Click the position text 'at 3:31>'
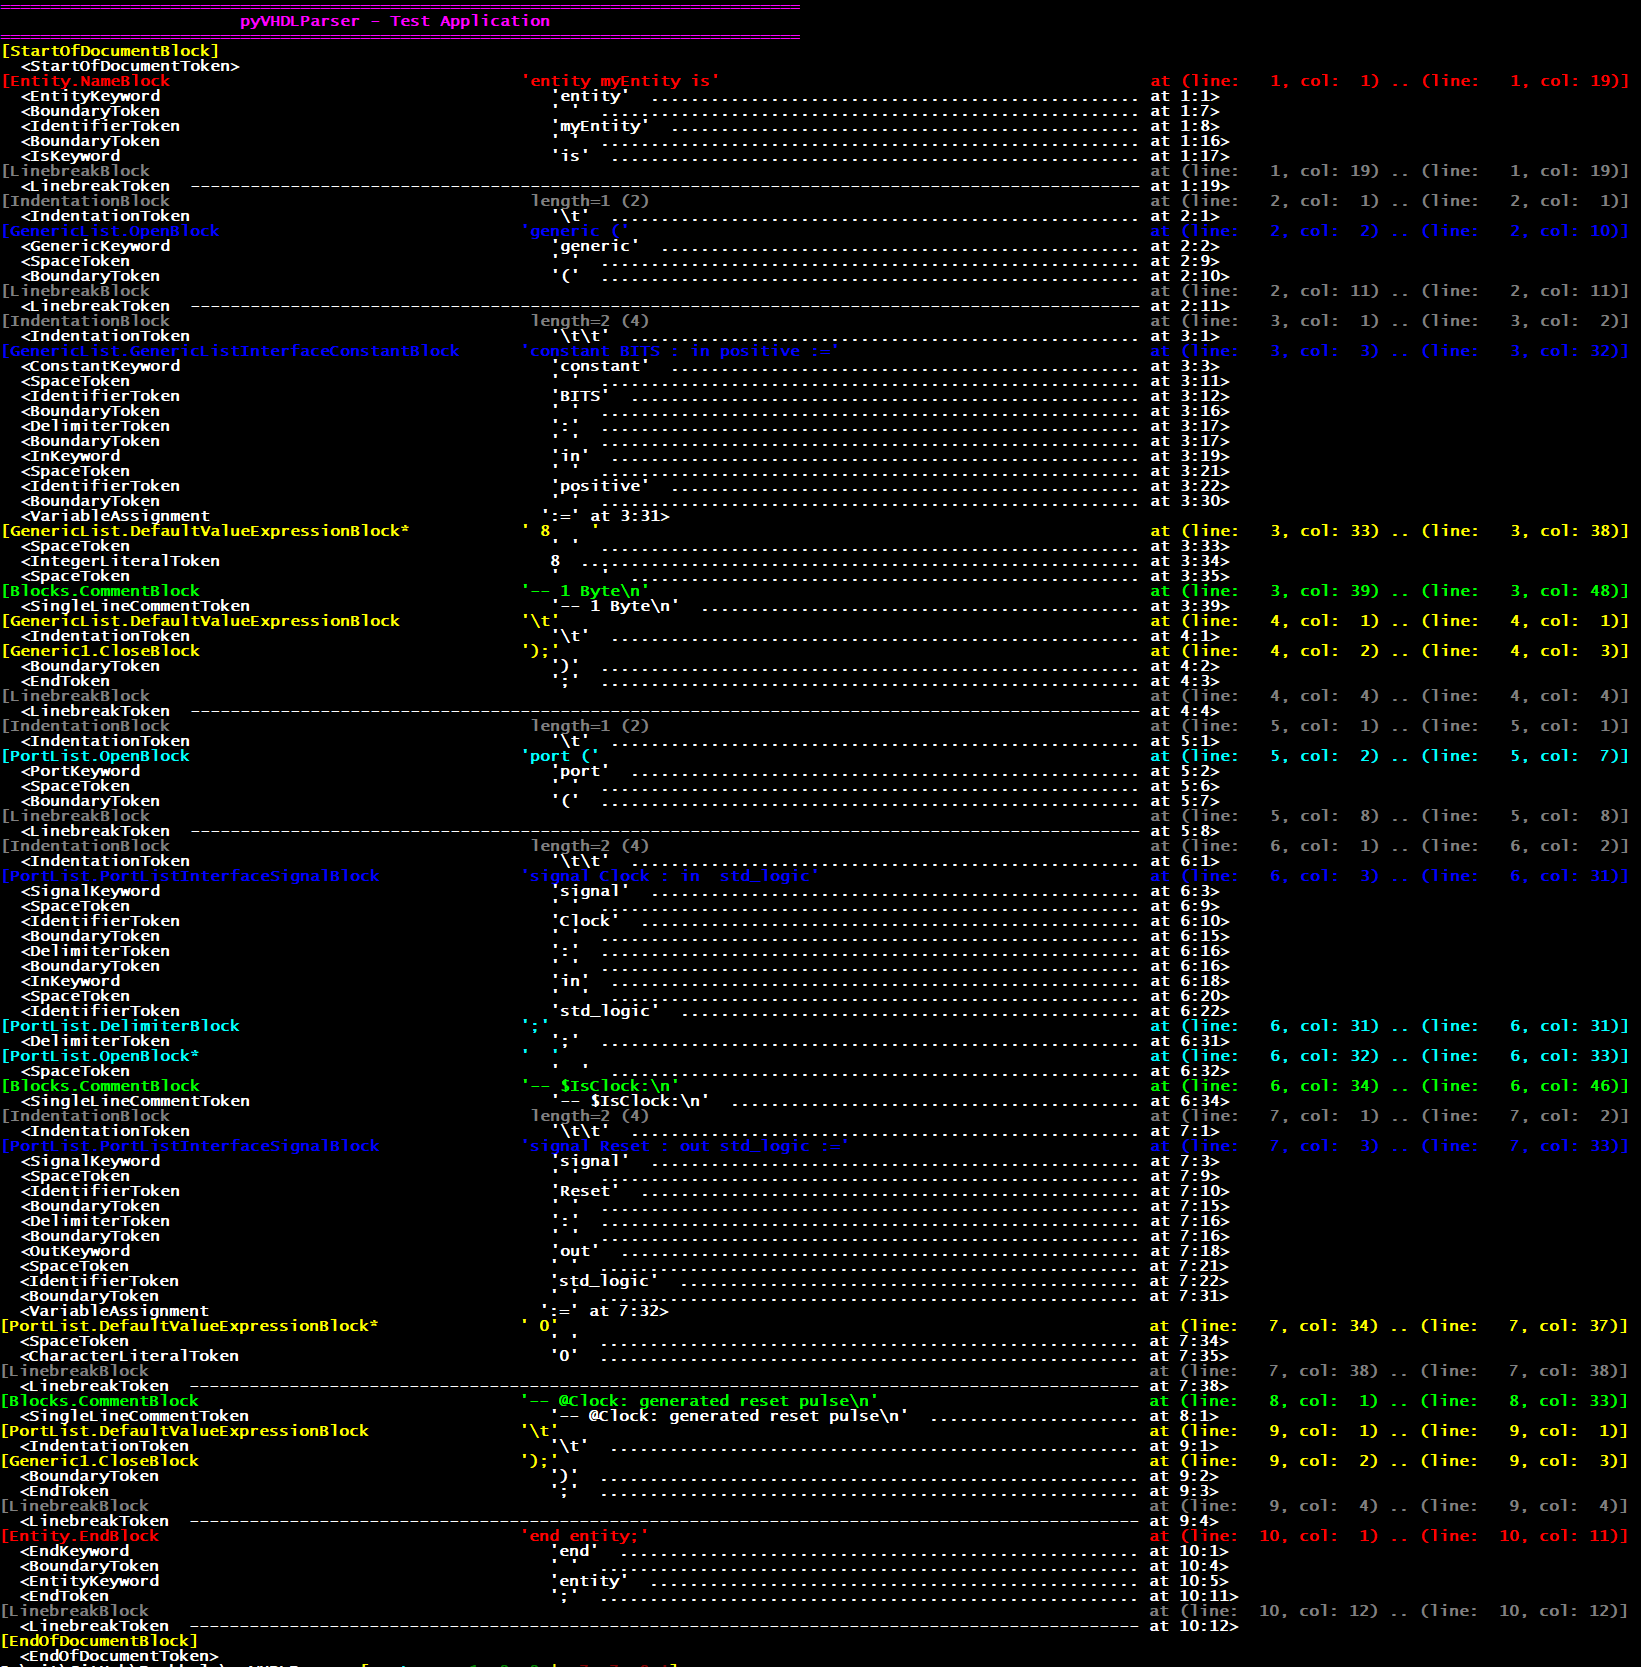 pos(630,516)
